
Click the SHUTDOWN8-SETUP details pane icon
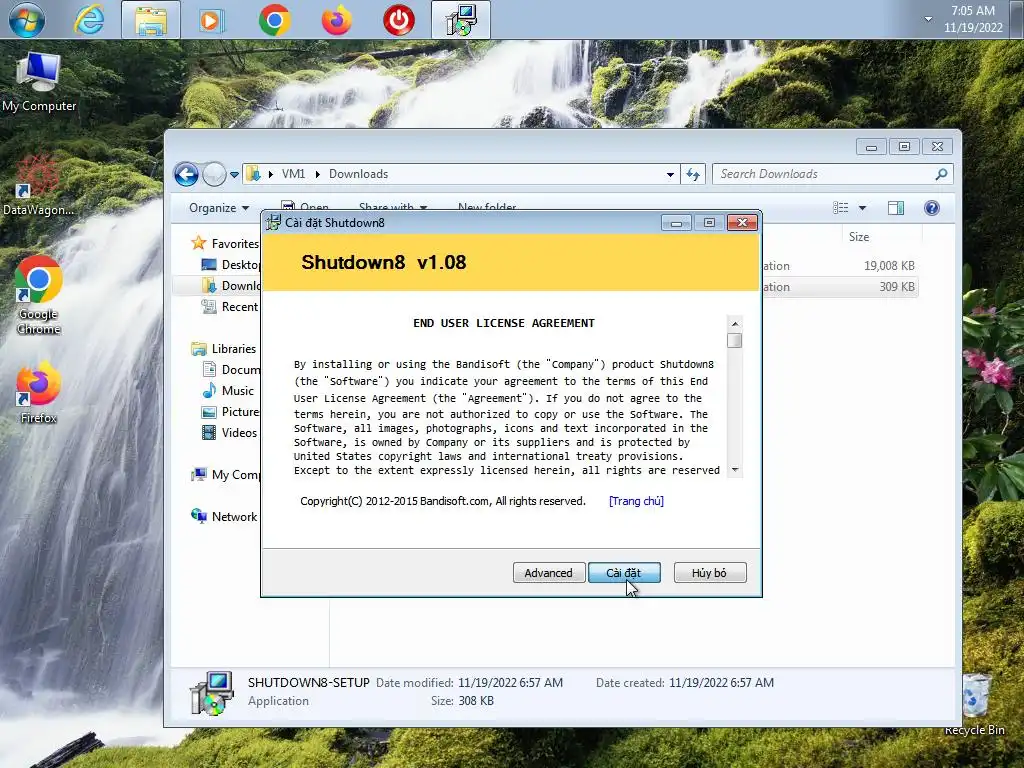tap(211, 693)
